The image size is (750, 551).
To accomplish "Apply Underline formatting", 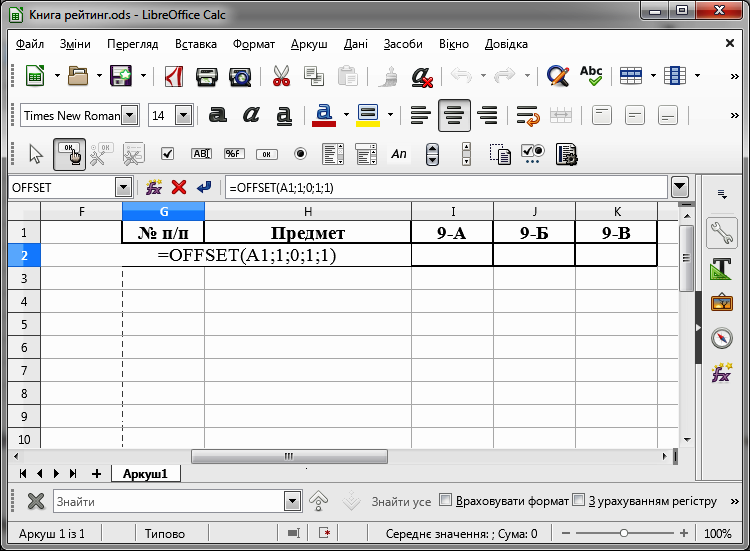I will point(284,116).
